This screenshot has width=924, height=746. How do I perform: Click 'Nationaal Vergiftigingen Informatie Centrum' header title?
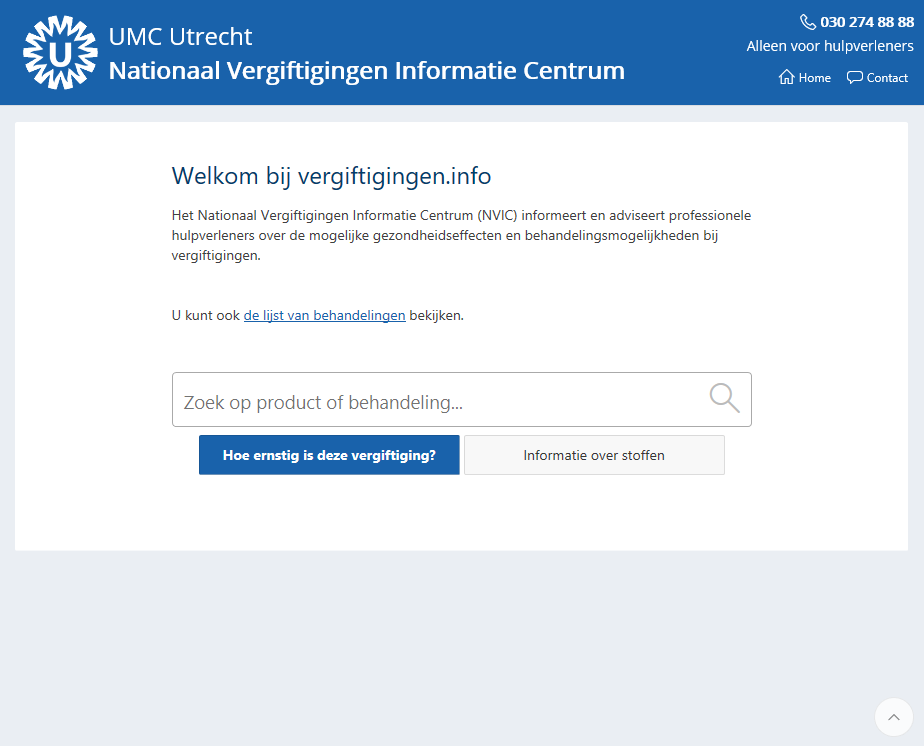[367, 71]
